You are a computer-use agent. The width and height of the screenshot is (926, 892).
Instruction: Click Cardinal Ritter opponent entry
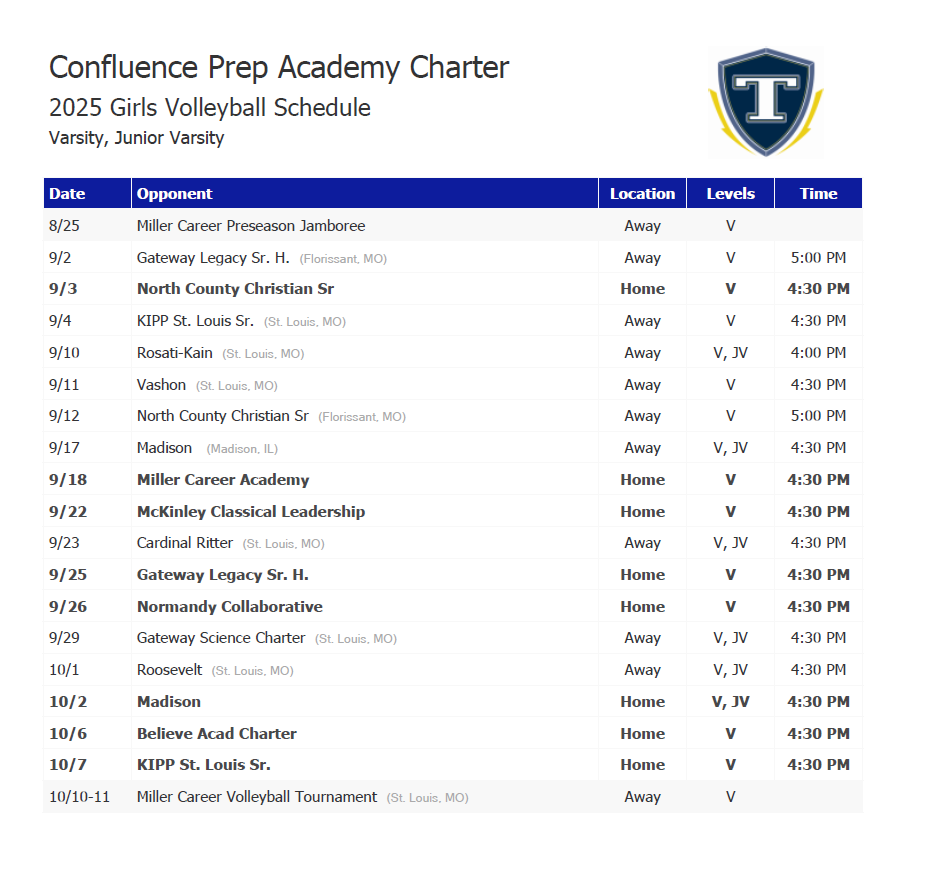(185, 543)
